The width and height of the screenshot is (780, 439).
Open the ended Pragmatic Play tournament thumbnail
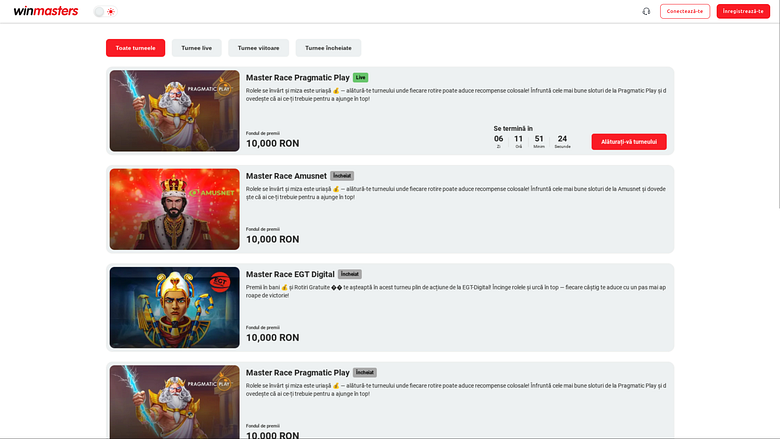pyautogui.click(x=175, y=402)
